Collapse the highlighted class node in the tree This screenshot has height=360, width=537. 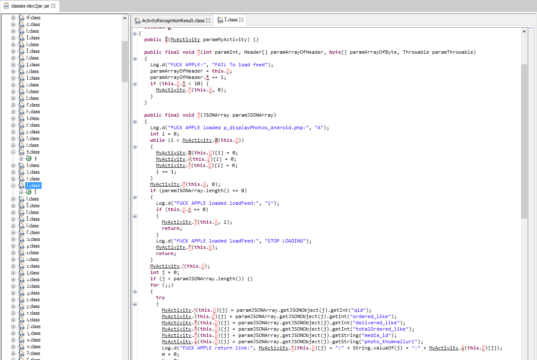click(13, 186)
